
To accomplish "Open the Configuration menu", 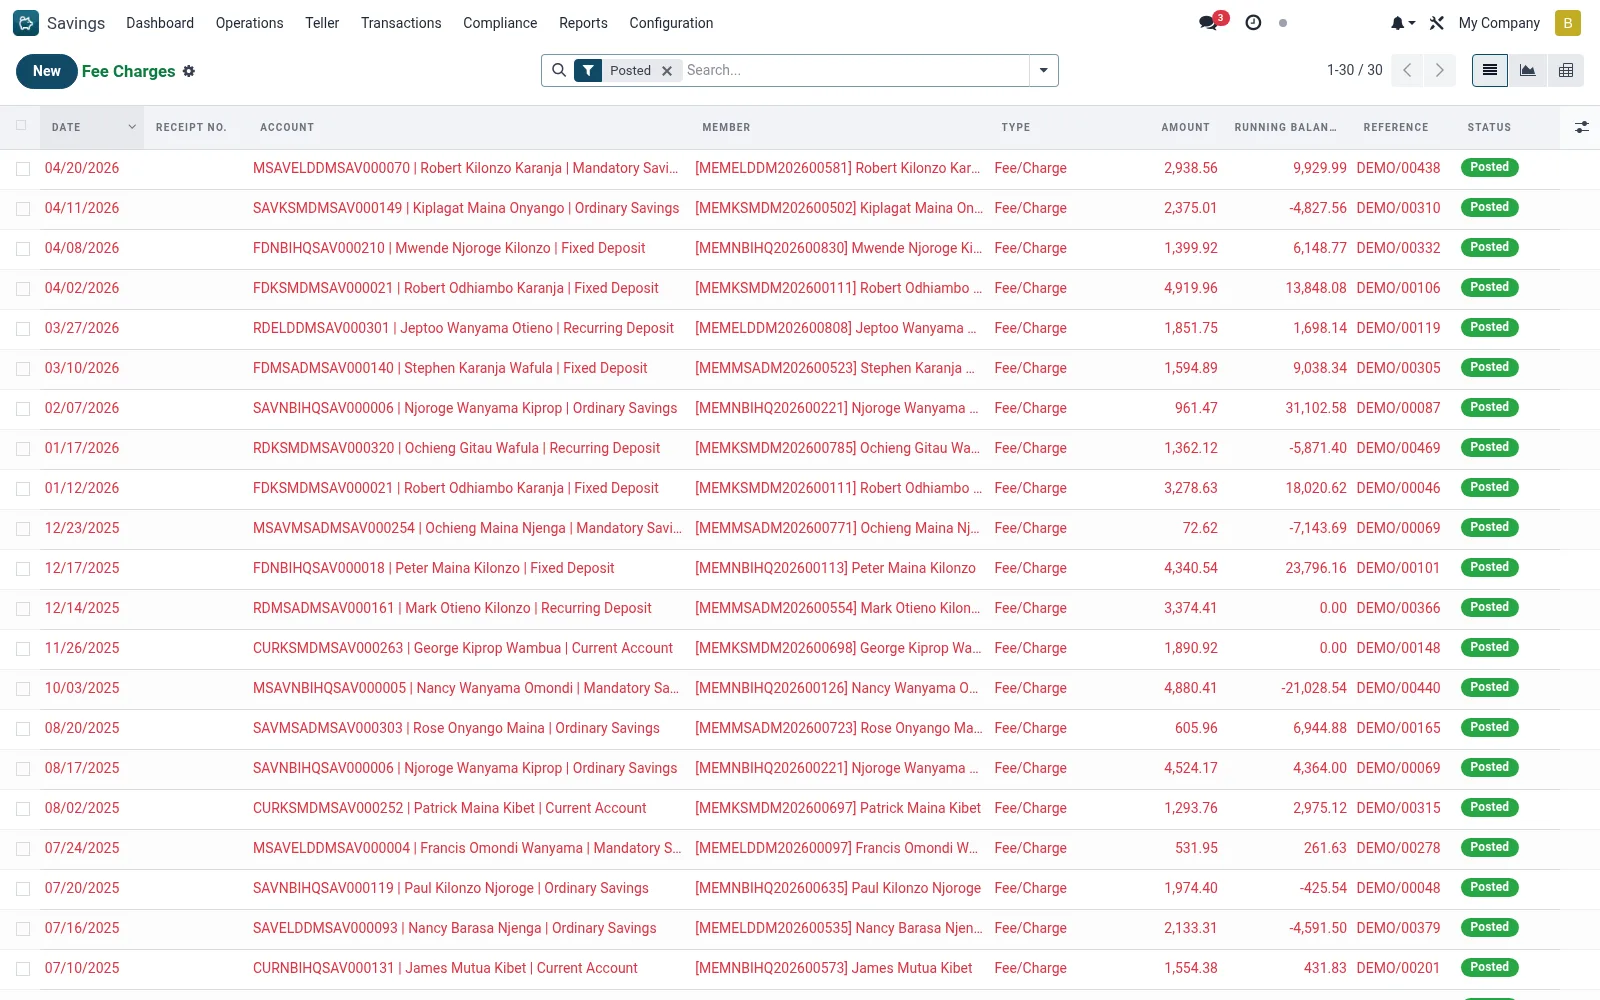I will tap(671, 23).
